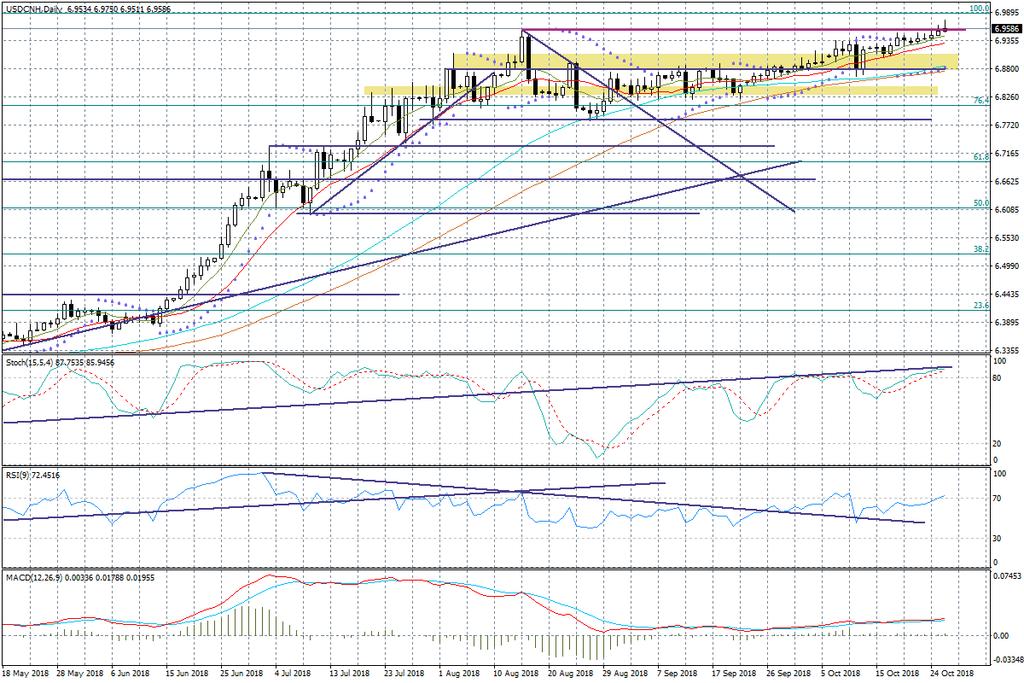1024x683 pixels.
Task: Click the Fibonacci 23.6 level label
Action: [x=981, y=306]
